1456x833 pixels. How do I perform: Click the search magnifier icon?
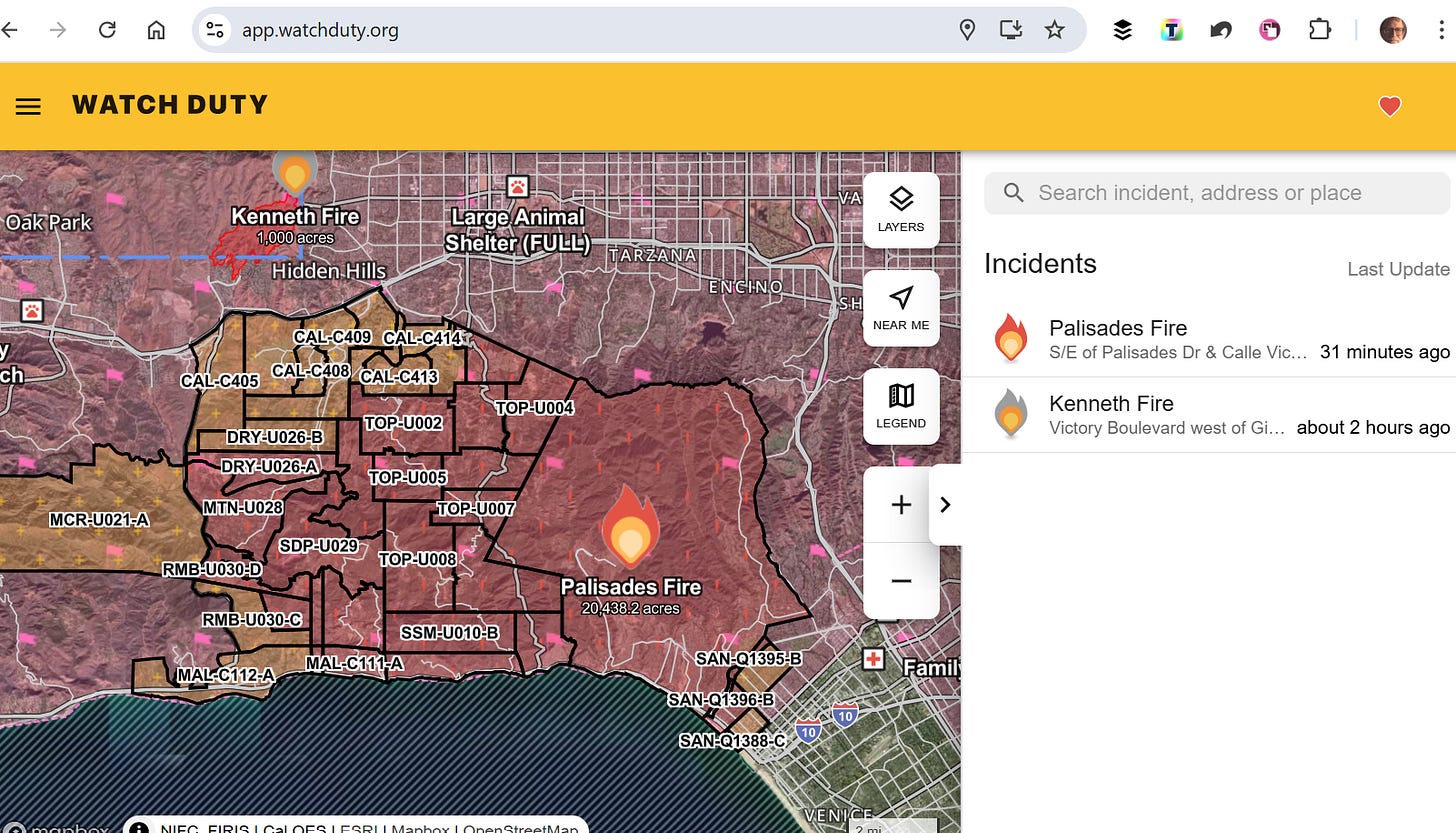[x=1013, y=193]
